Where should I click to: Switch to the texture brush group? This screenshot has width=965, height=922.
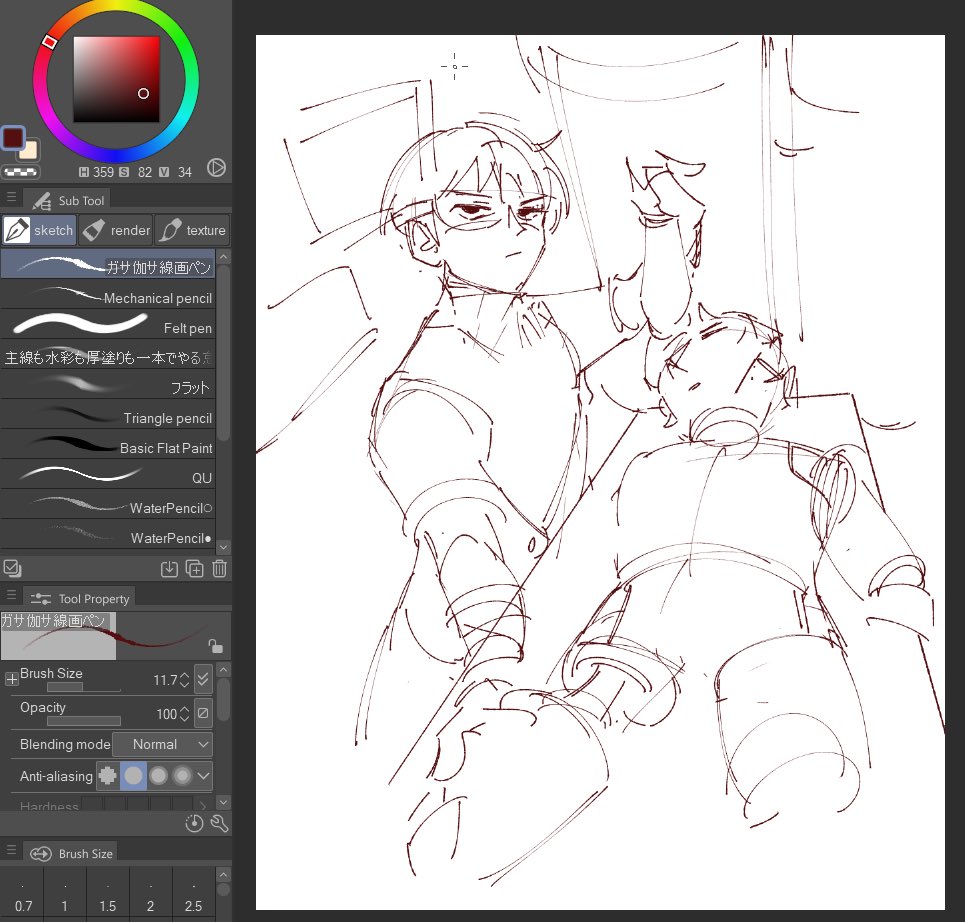[x=192, y=230]
